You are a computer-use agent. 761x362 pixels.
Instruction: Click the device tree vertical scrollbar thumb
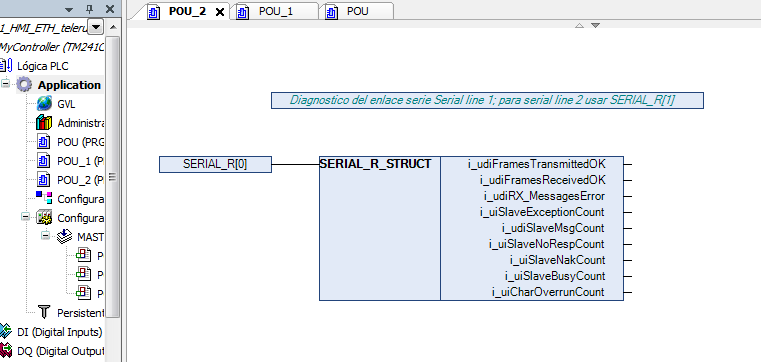113,176
